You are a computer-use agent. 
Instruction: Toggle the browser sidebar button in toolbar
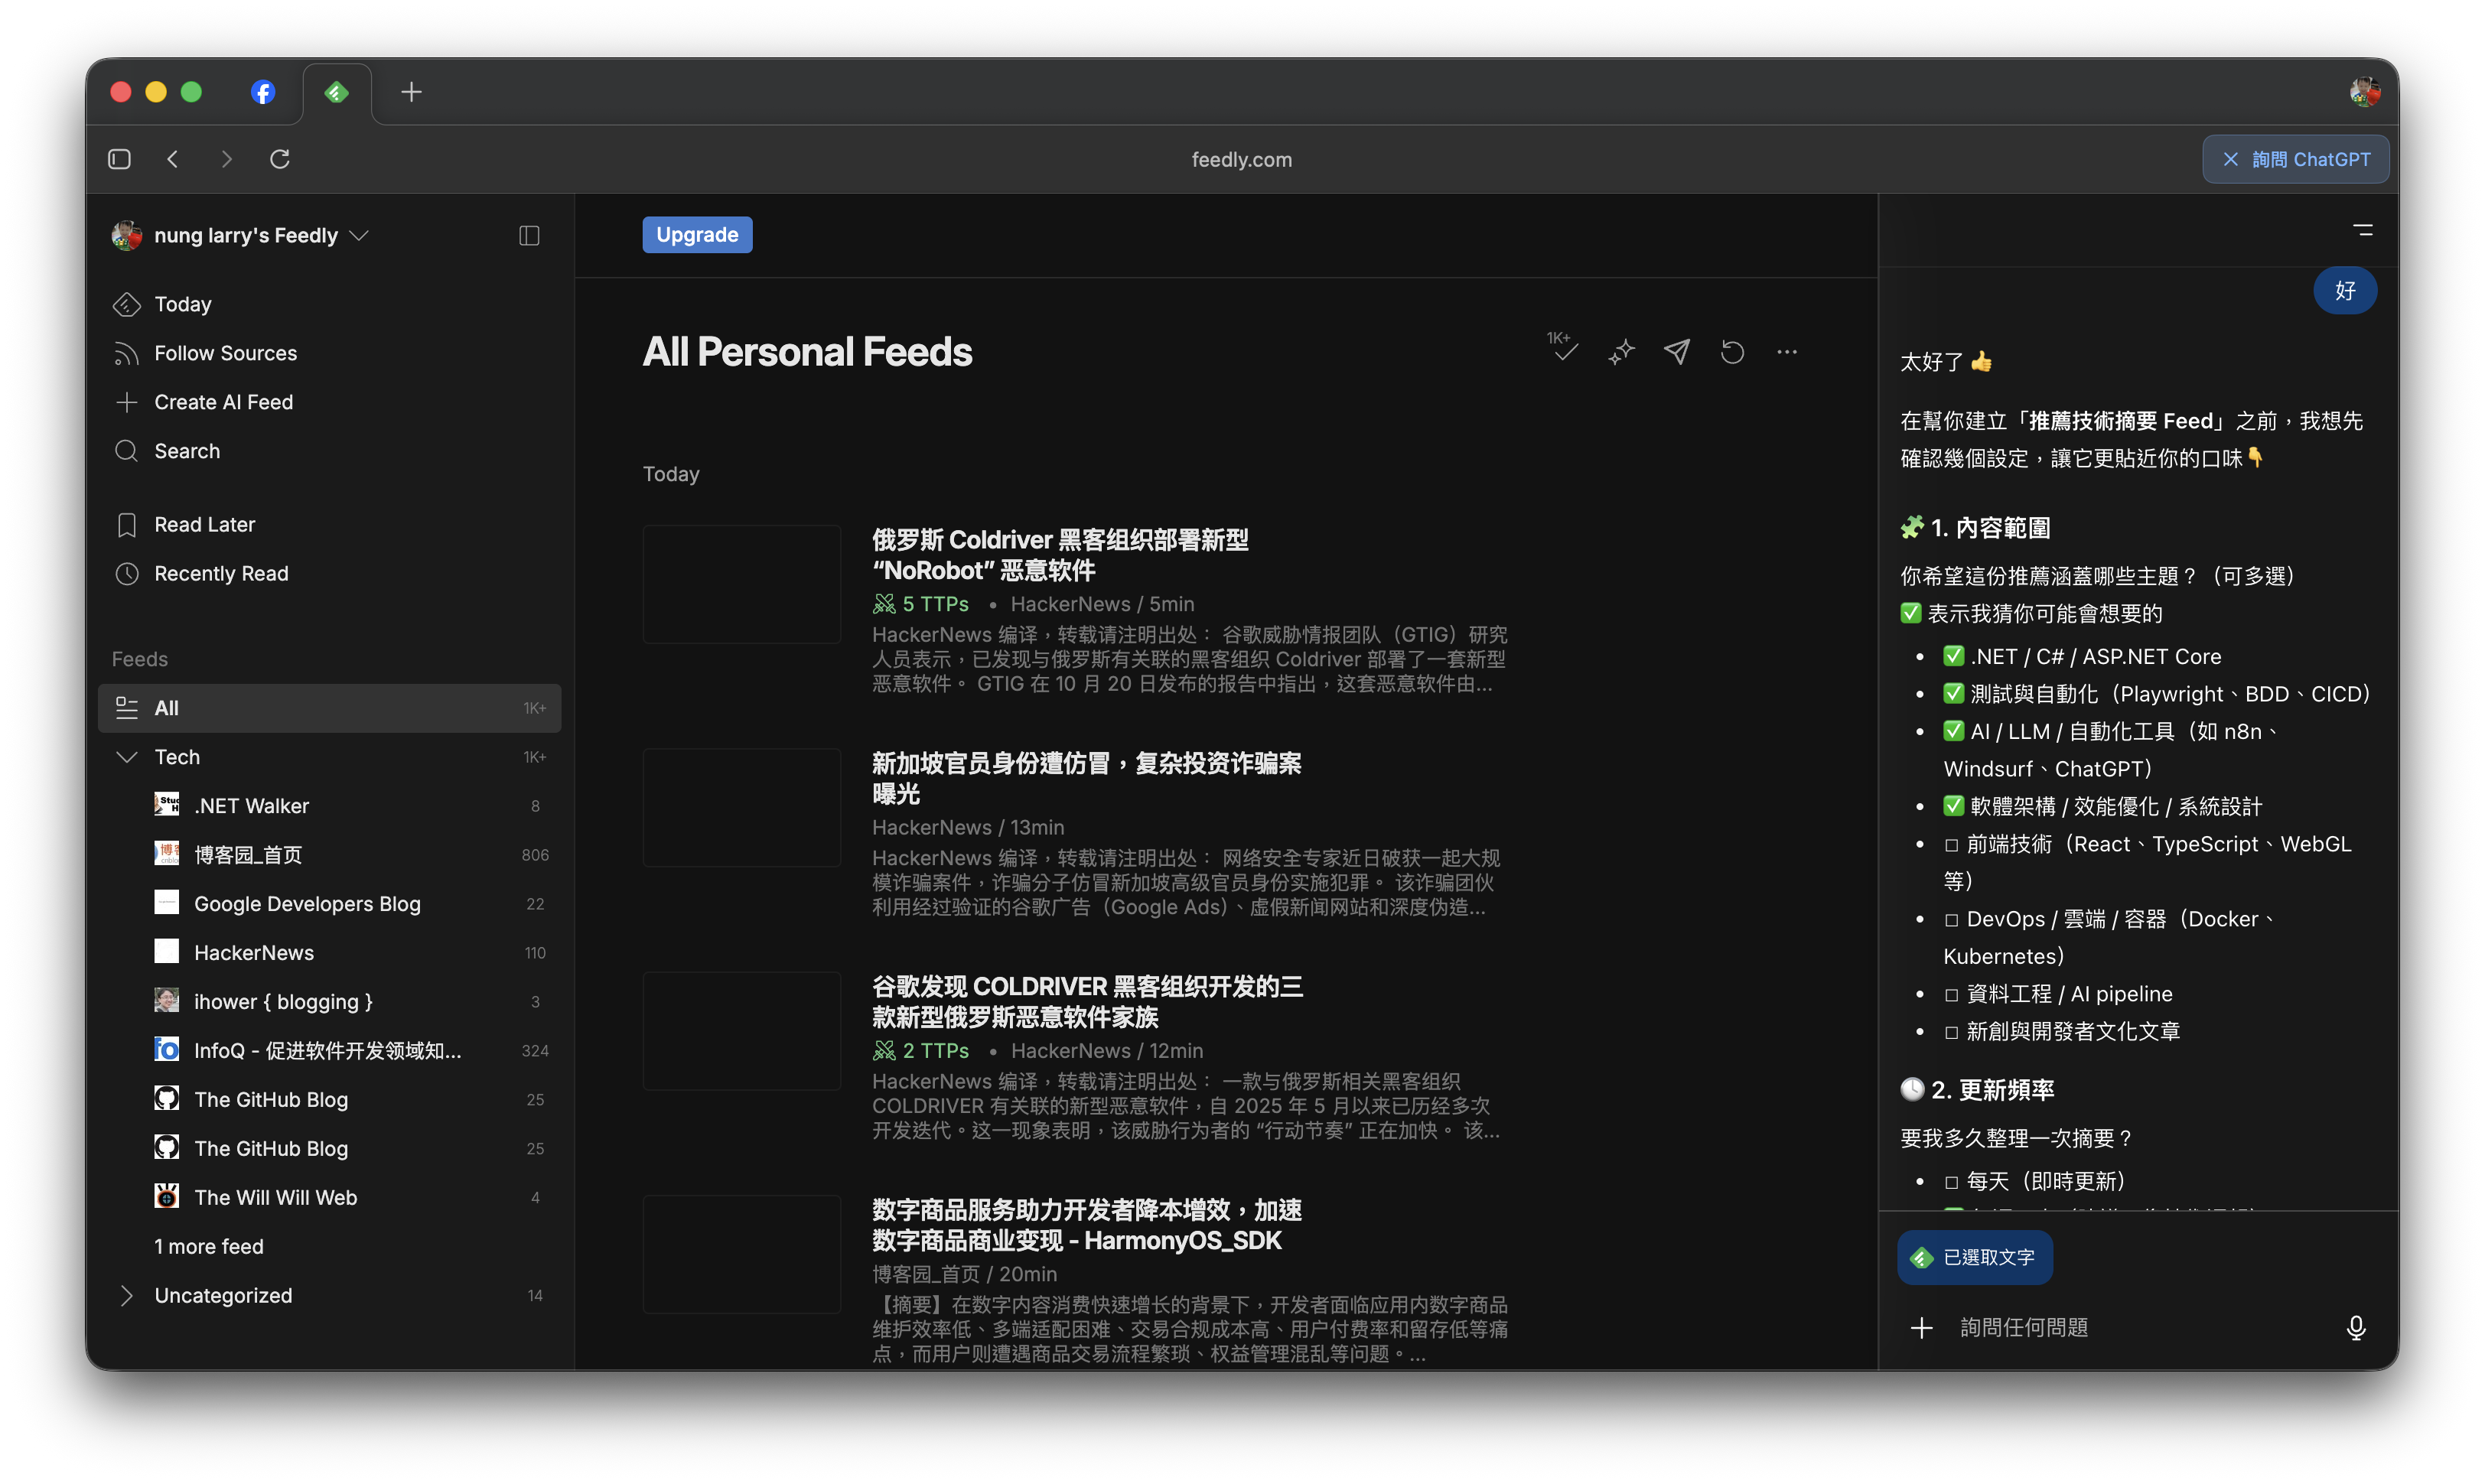click(119, 159)
